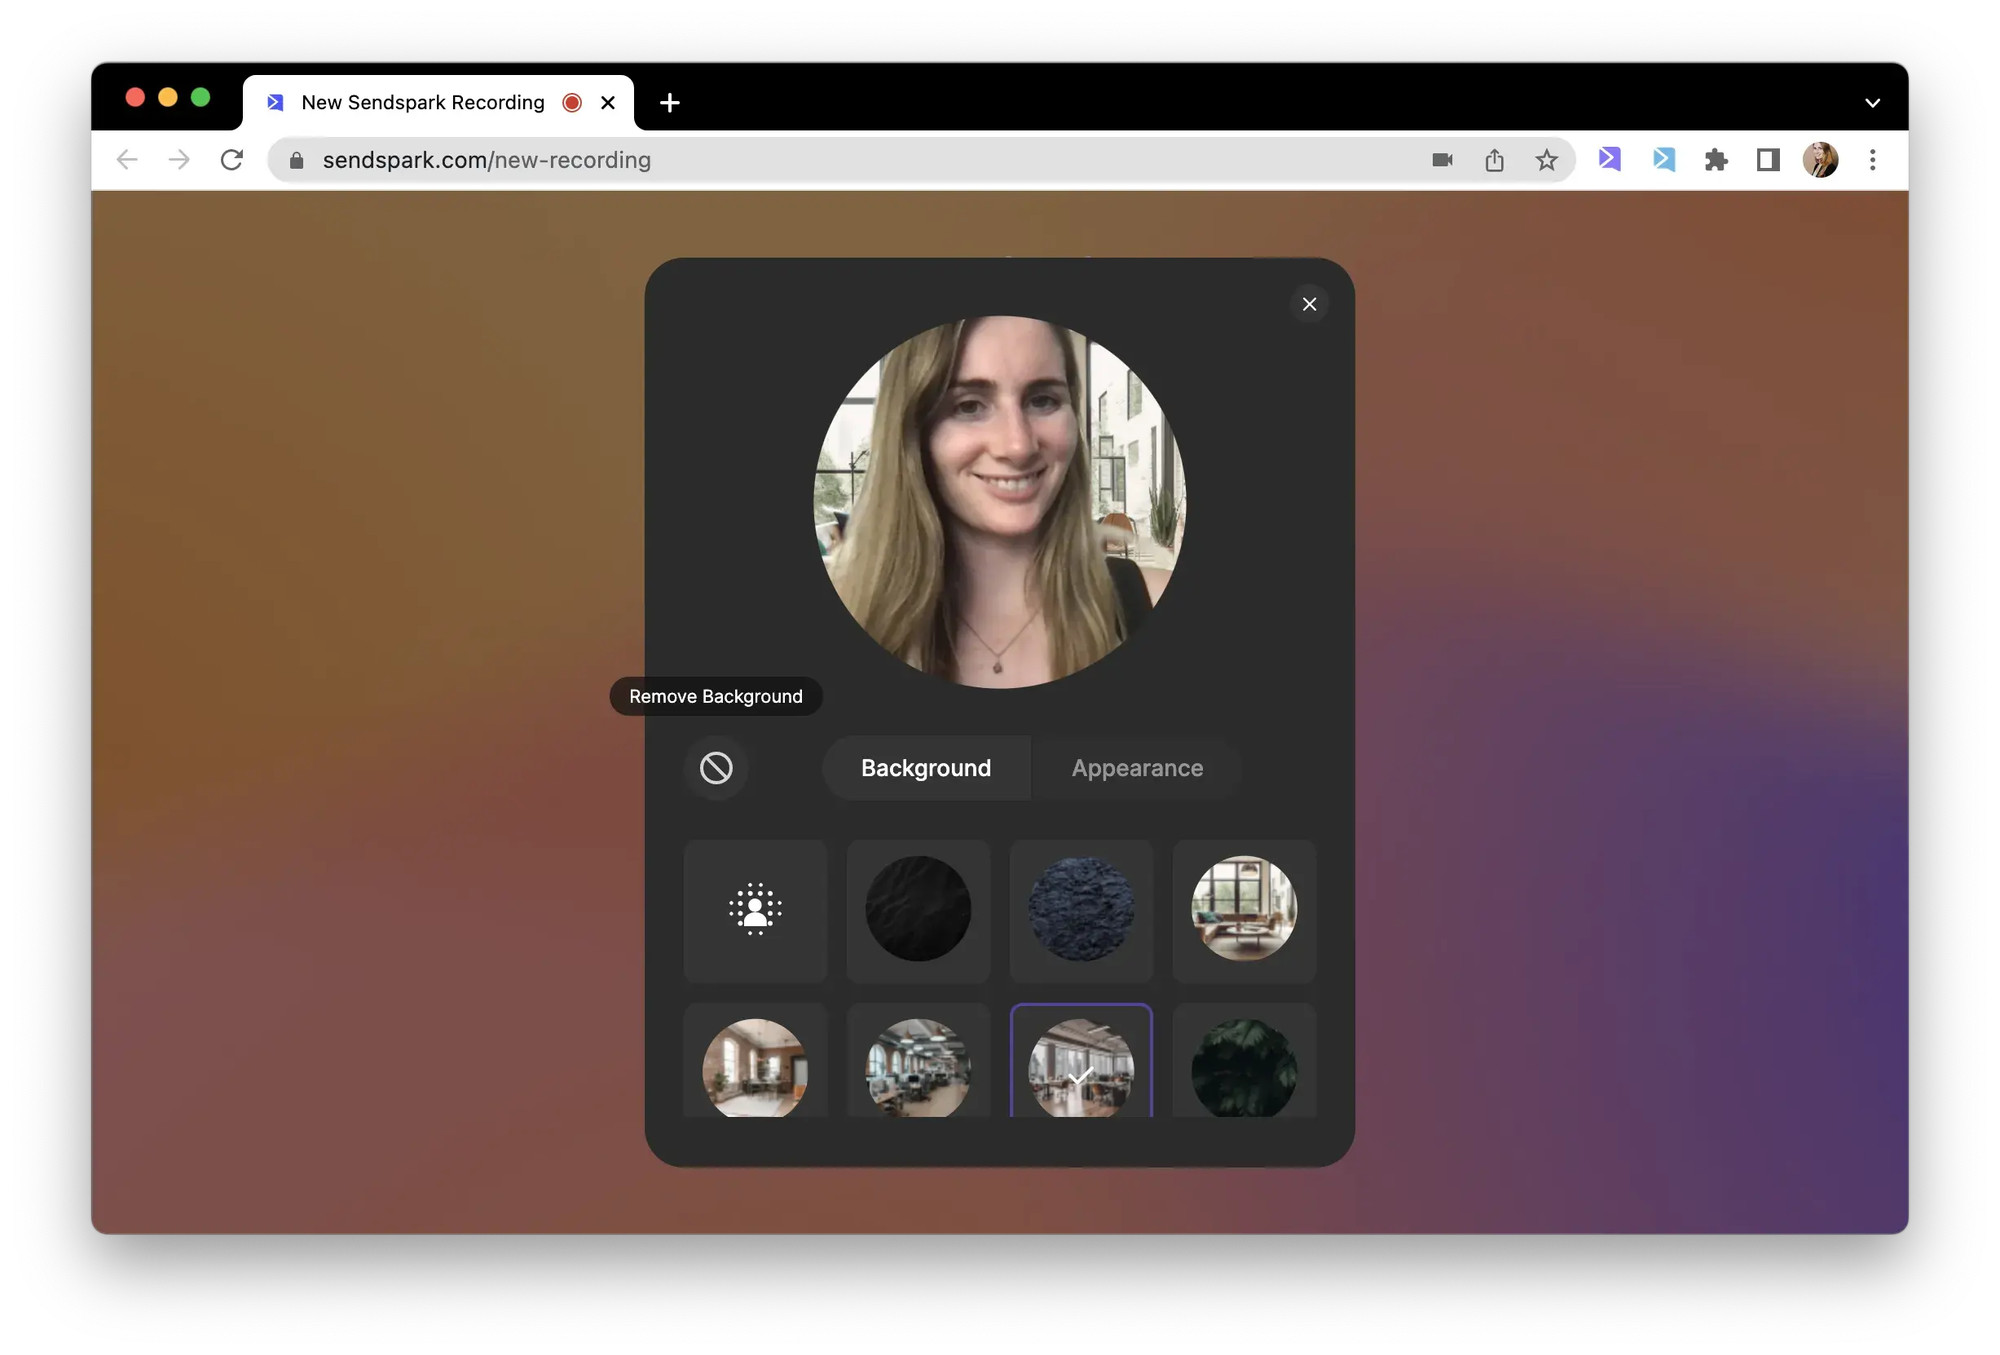Open the Chrome three-dot menu
Viewport: 2000px width, 1355px height.
coord(1872,160)
